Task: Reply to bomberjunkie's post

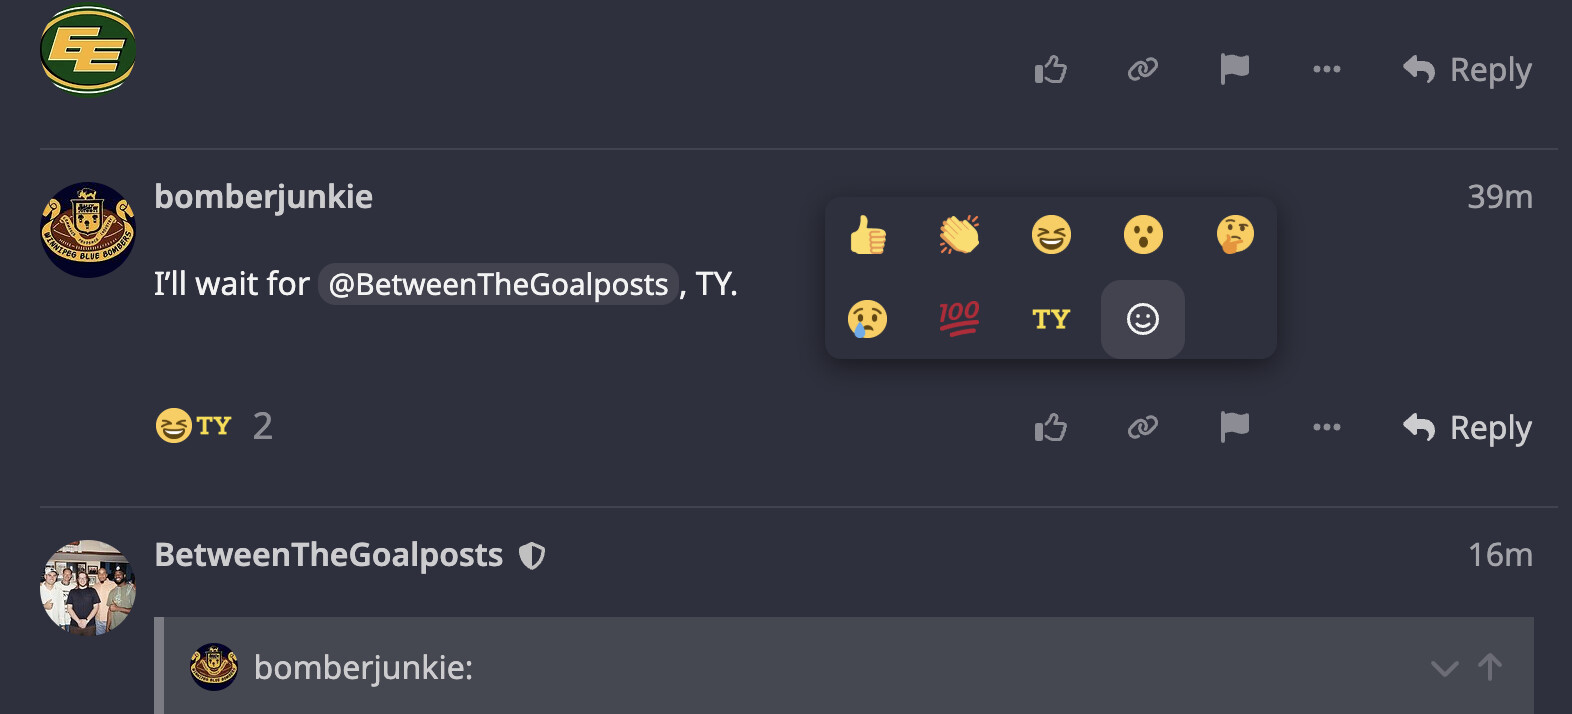Action: [1467, 428]
